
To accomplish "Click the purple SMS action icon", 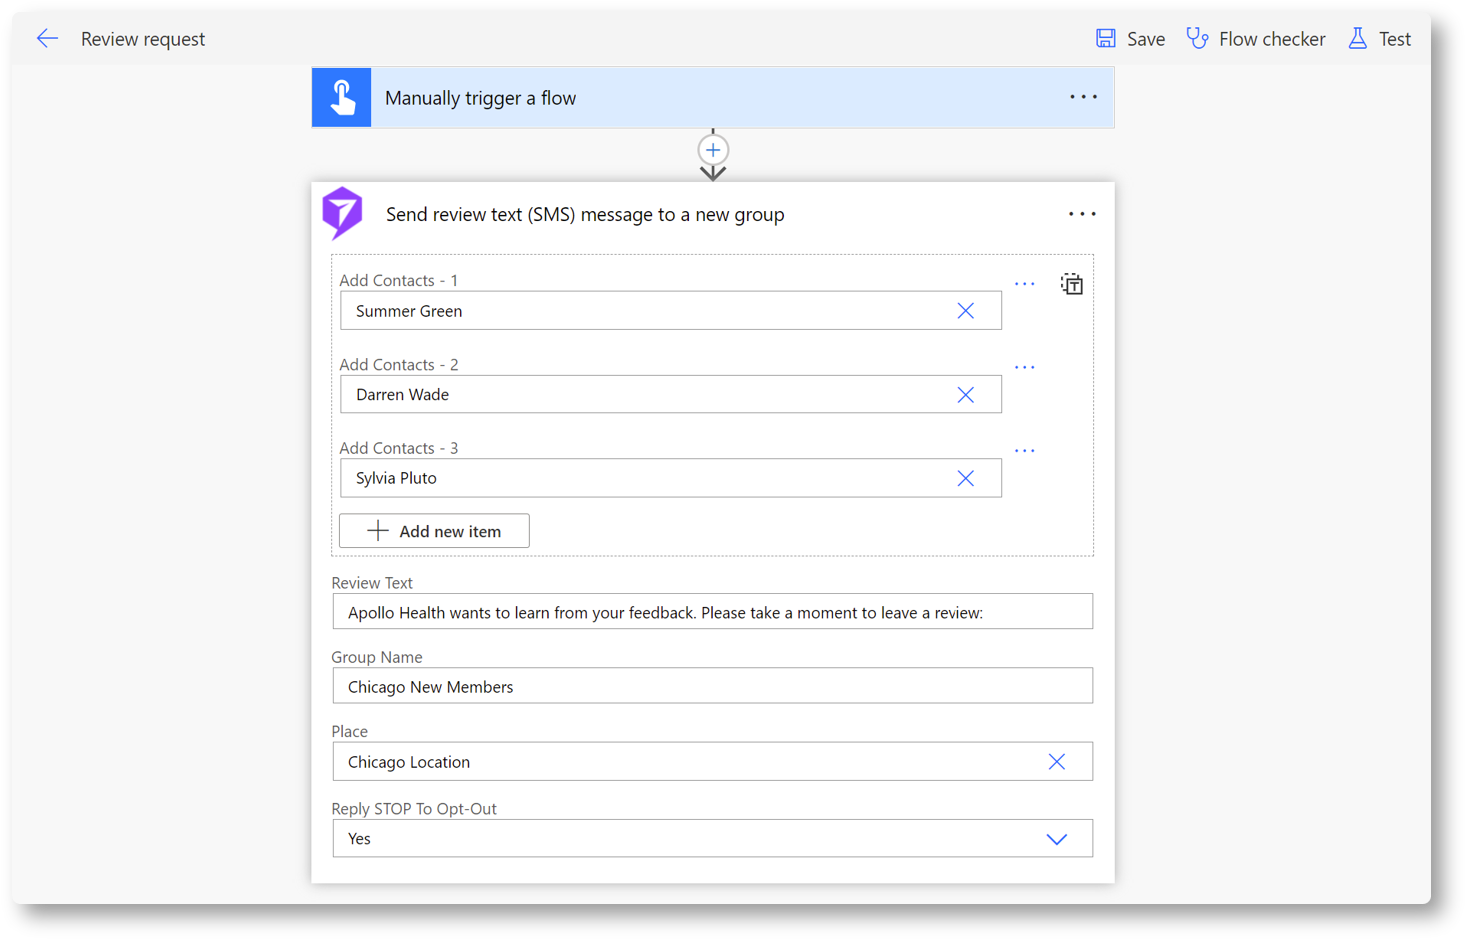I will tap(342, 213).
